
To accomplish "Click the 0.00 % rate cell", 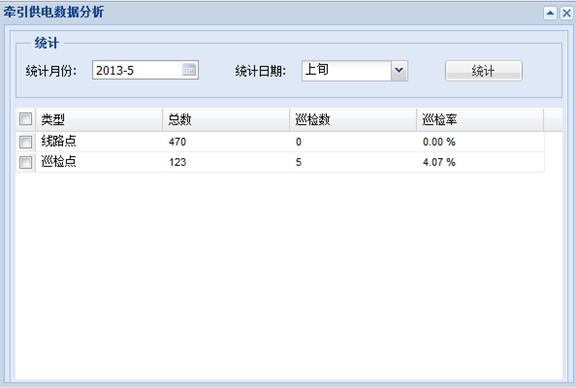I will [x=439, y=142].
